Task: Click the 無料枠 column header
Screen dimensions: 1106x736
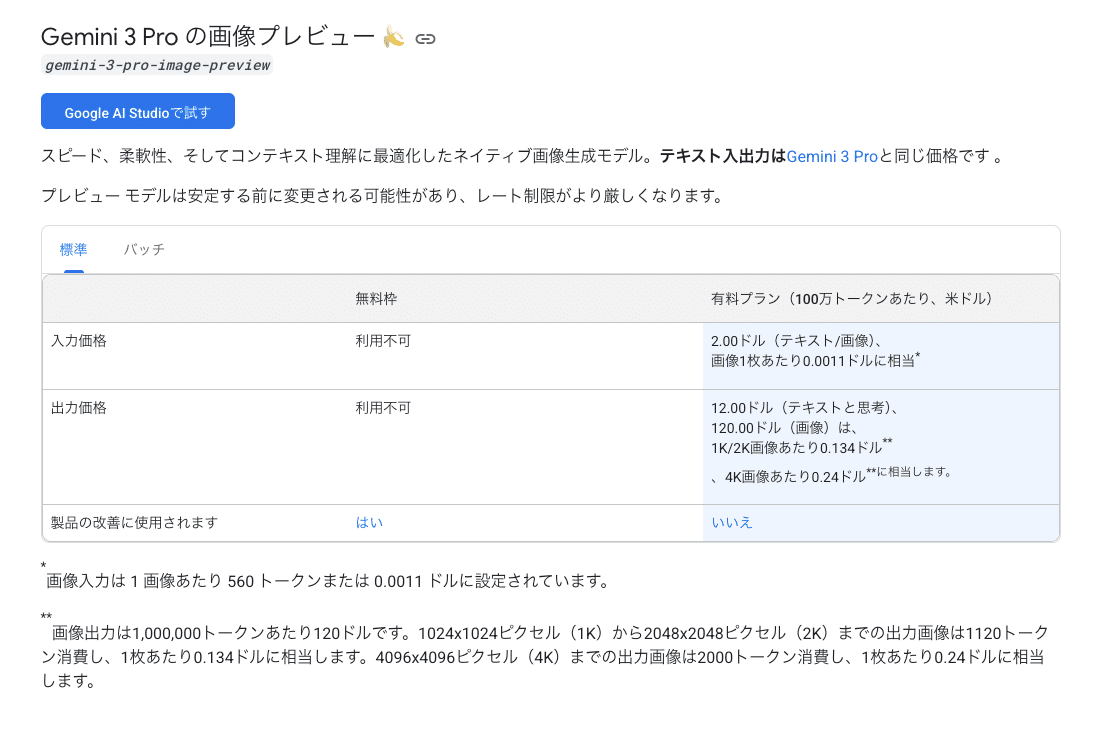Action: [x=374, y=297]
